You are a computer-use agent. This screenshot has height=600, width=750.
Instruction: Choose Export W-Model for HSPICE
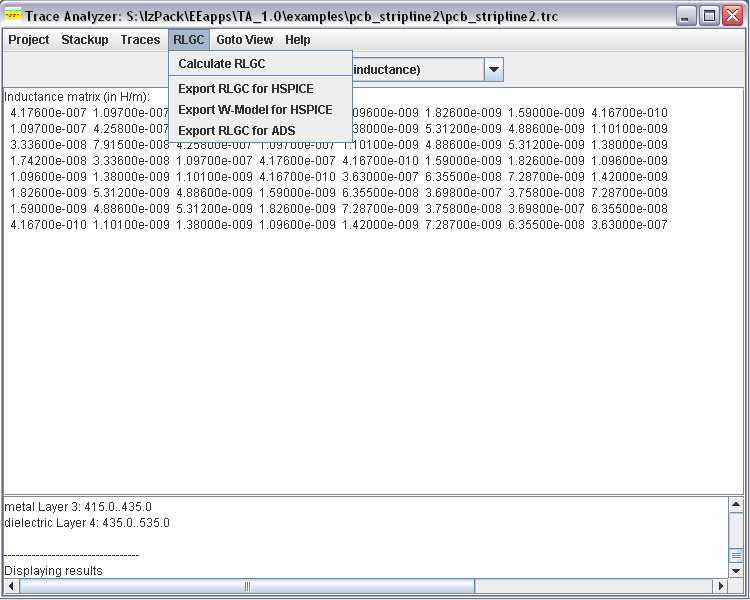pyautogui.click(x=254, y=110)
